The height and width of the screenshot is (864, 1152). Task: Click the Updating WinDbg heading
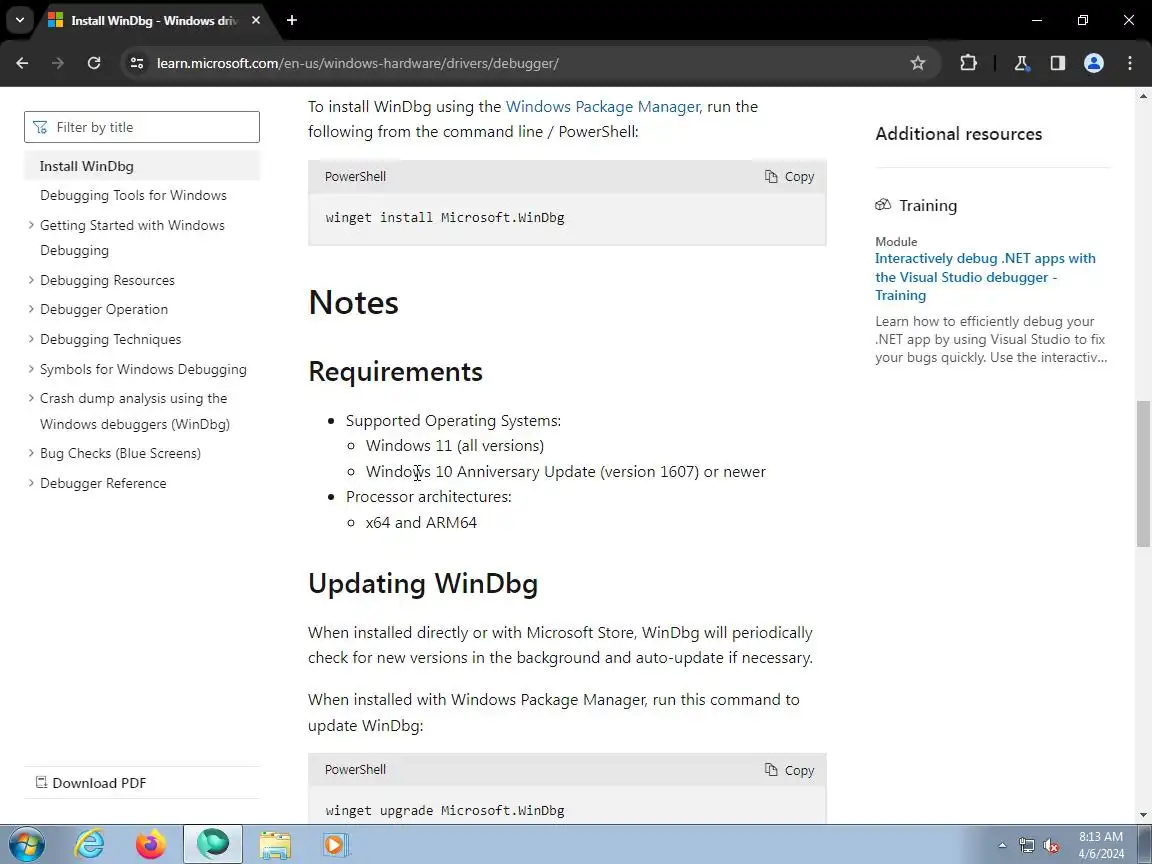(423, 583)
